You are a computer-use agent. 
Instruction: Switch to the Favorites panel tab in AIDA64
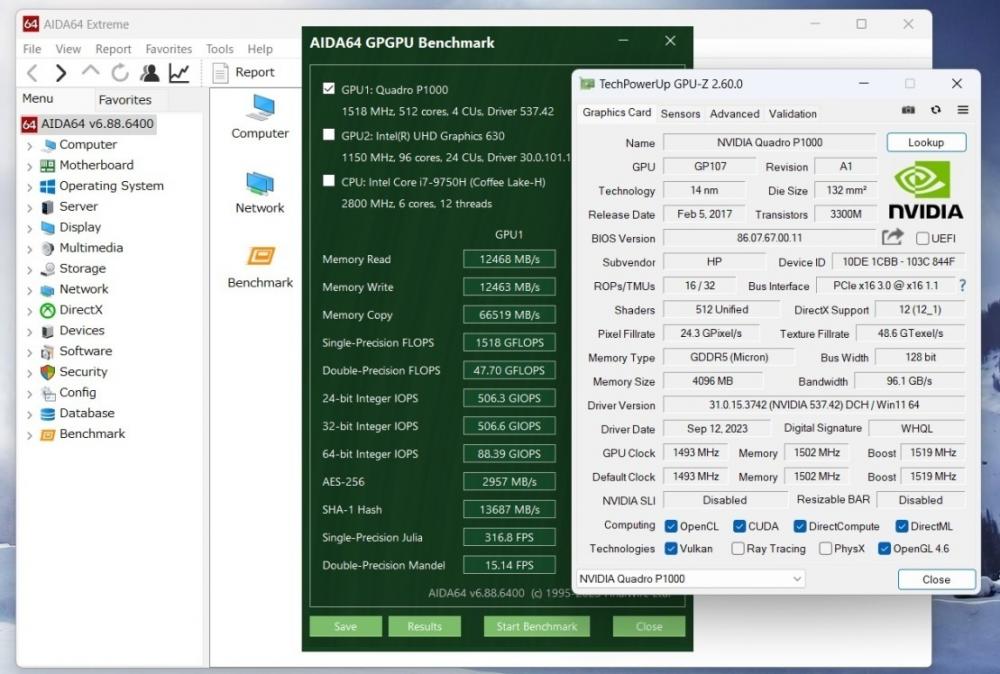(125, 99)
